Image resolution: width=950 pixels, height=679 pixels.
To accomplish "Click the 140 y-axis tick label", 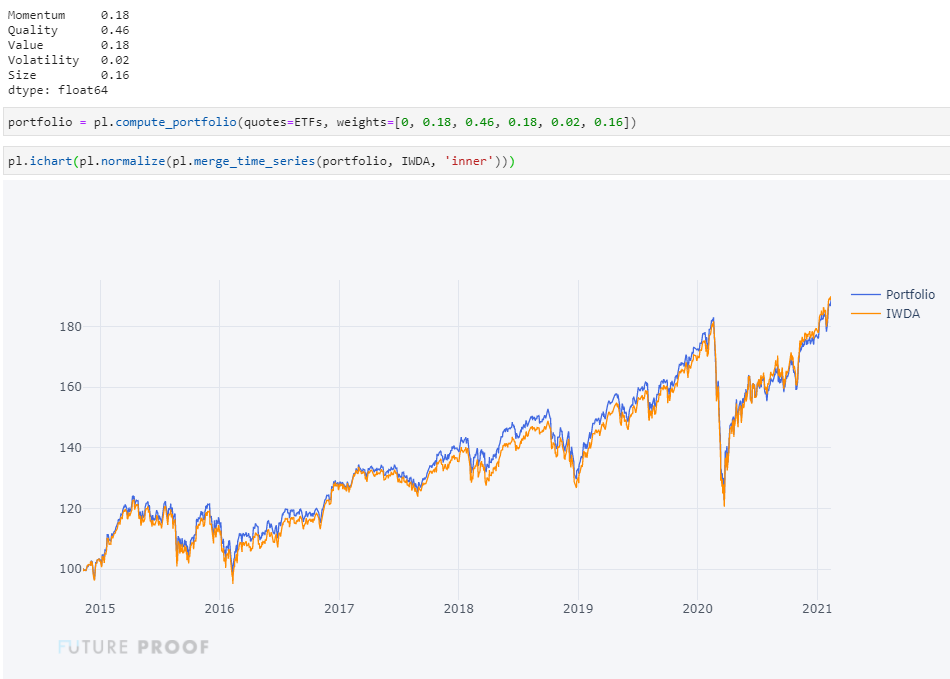I will (x=69, y=448).
